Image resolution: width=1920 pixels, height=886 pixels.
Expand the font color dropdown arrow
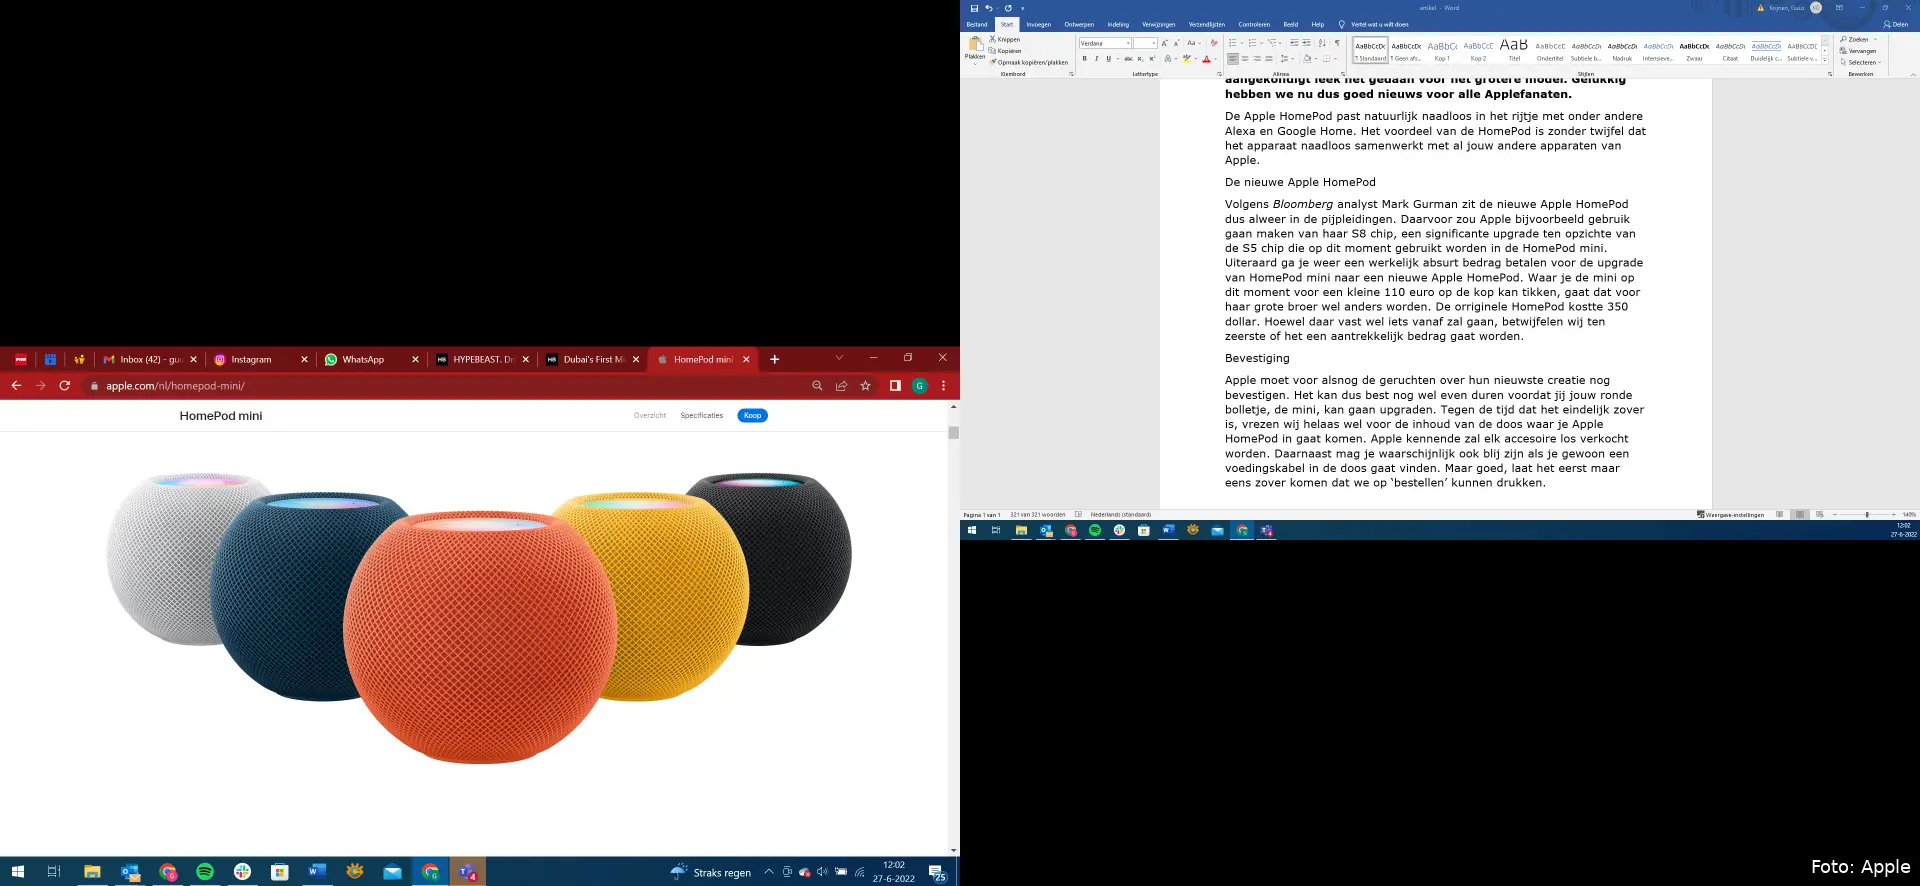tap(1216, 59)
